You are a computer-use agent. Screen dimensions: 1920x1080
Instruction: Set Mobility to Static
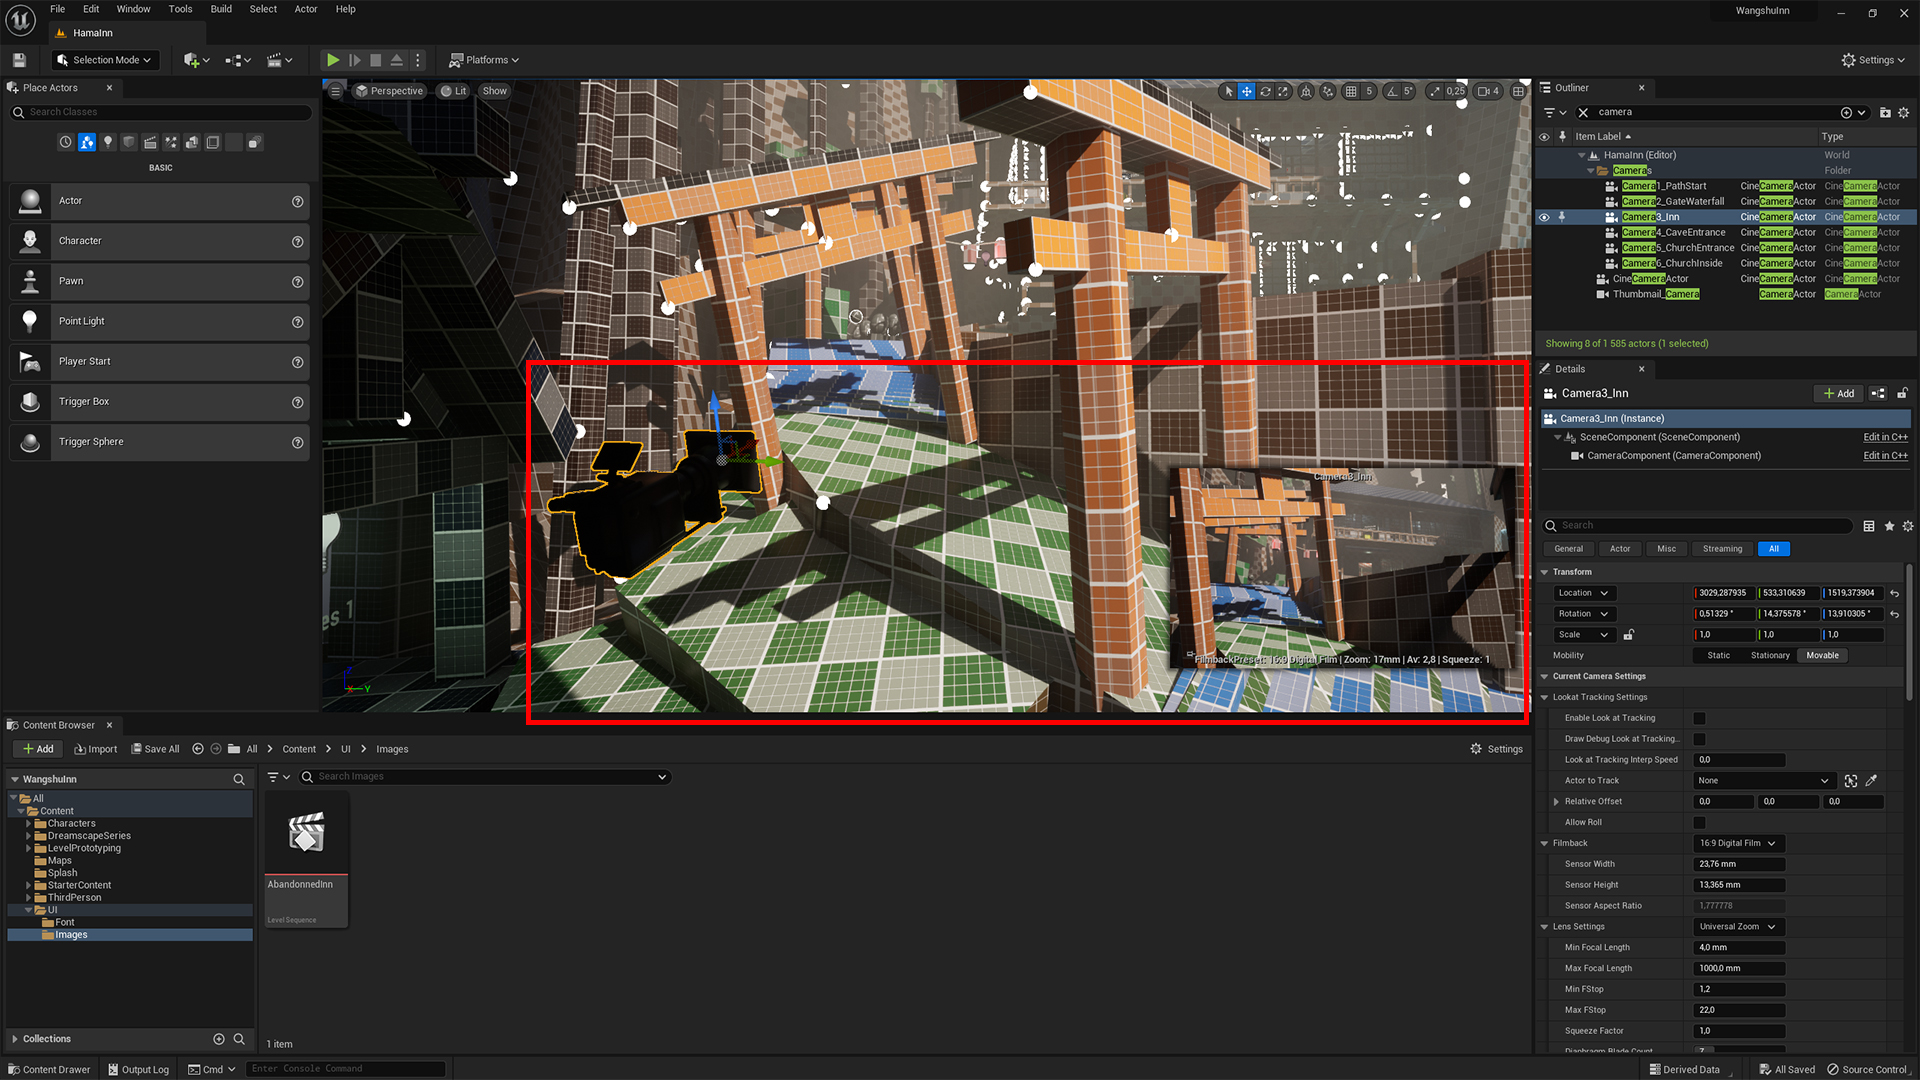coord(1718,656)
